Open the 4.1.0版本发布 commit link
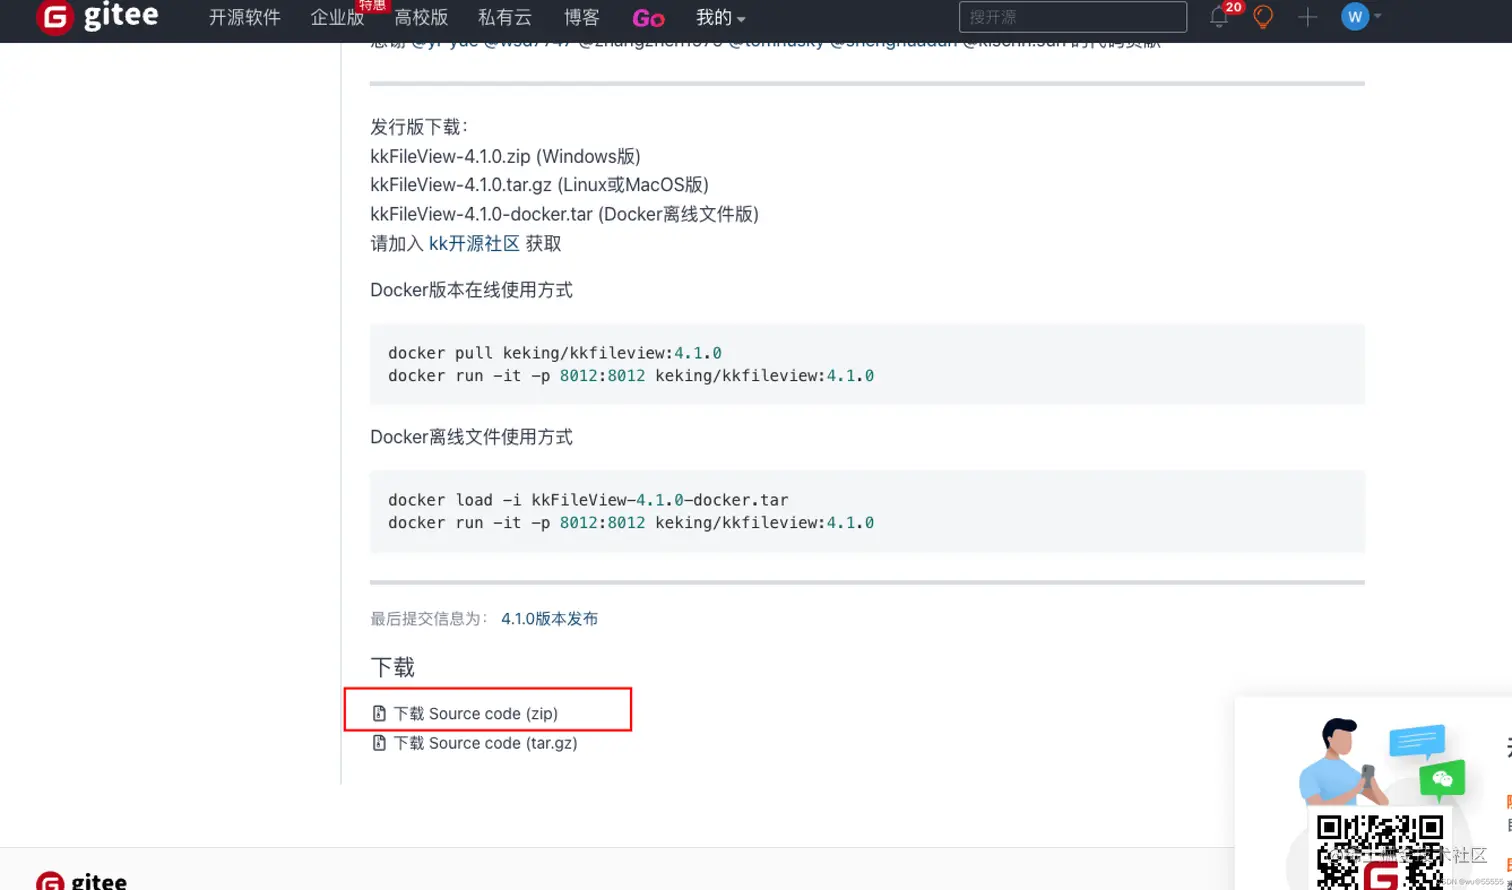 pos(550,619)
